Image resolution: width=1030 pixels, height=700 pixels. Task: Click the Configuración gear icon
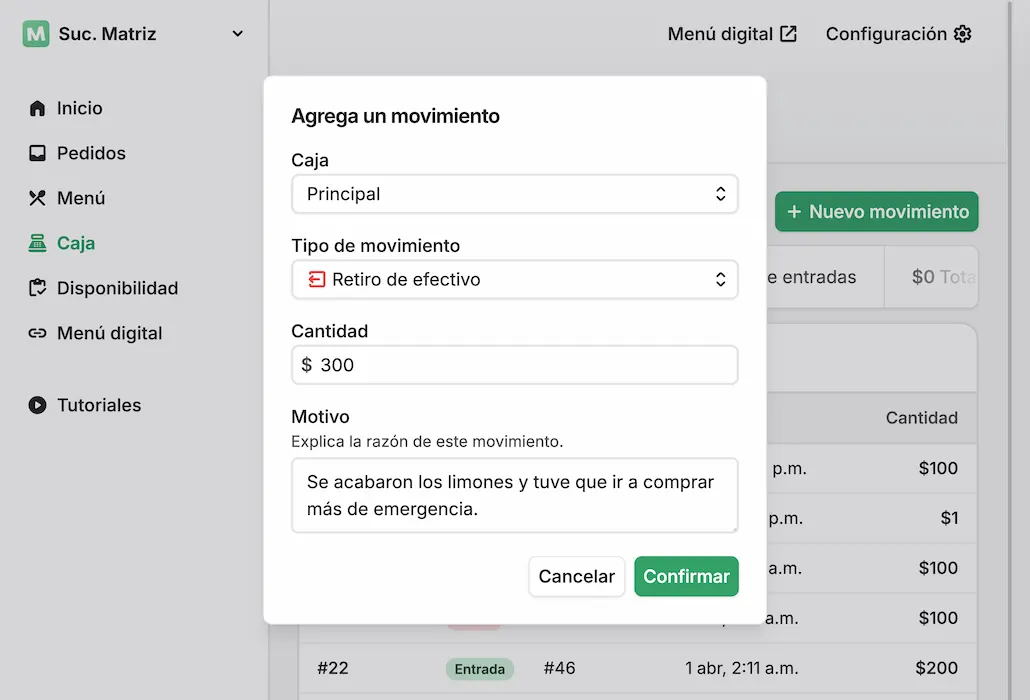pos(962,33)
